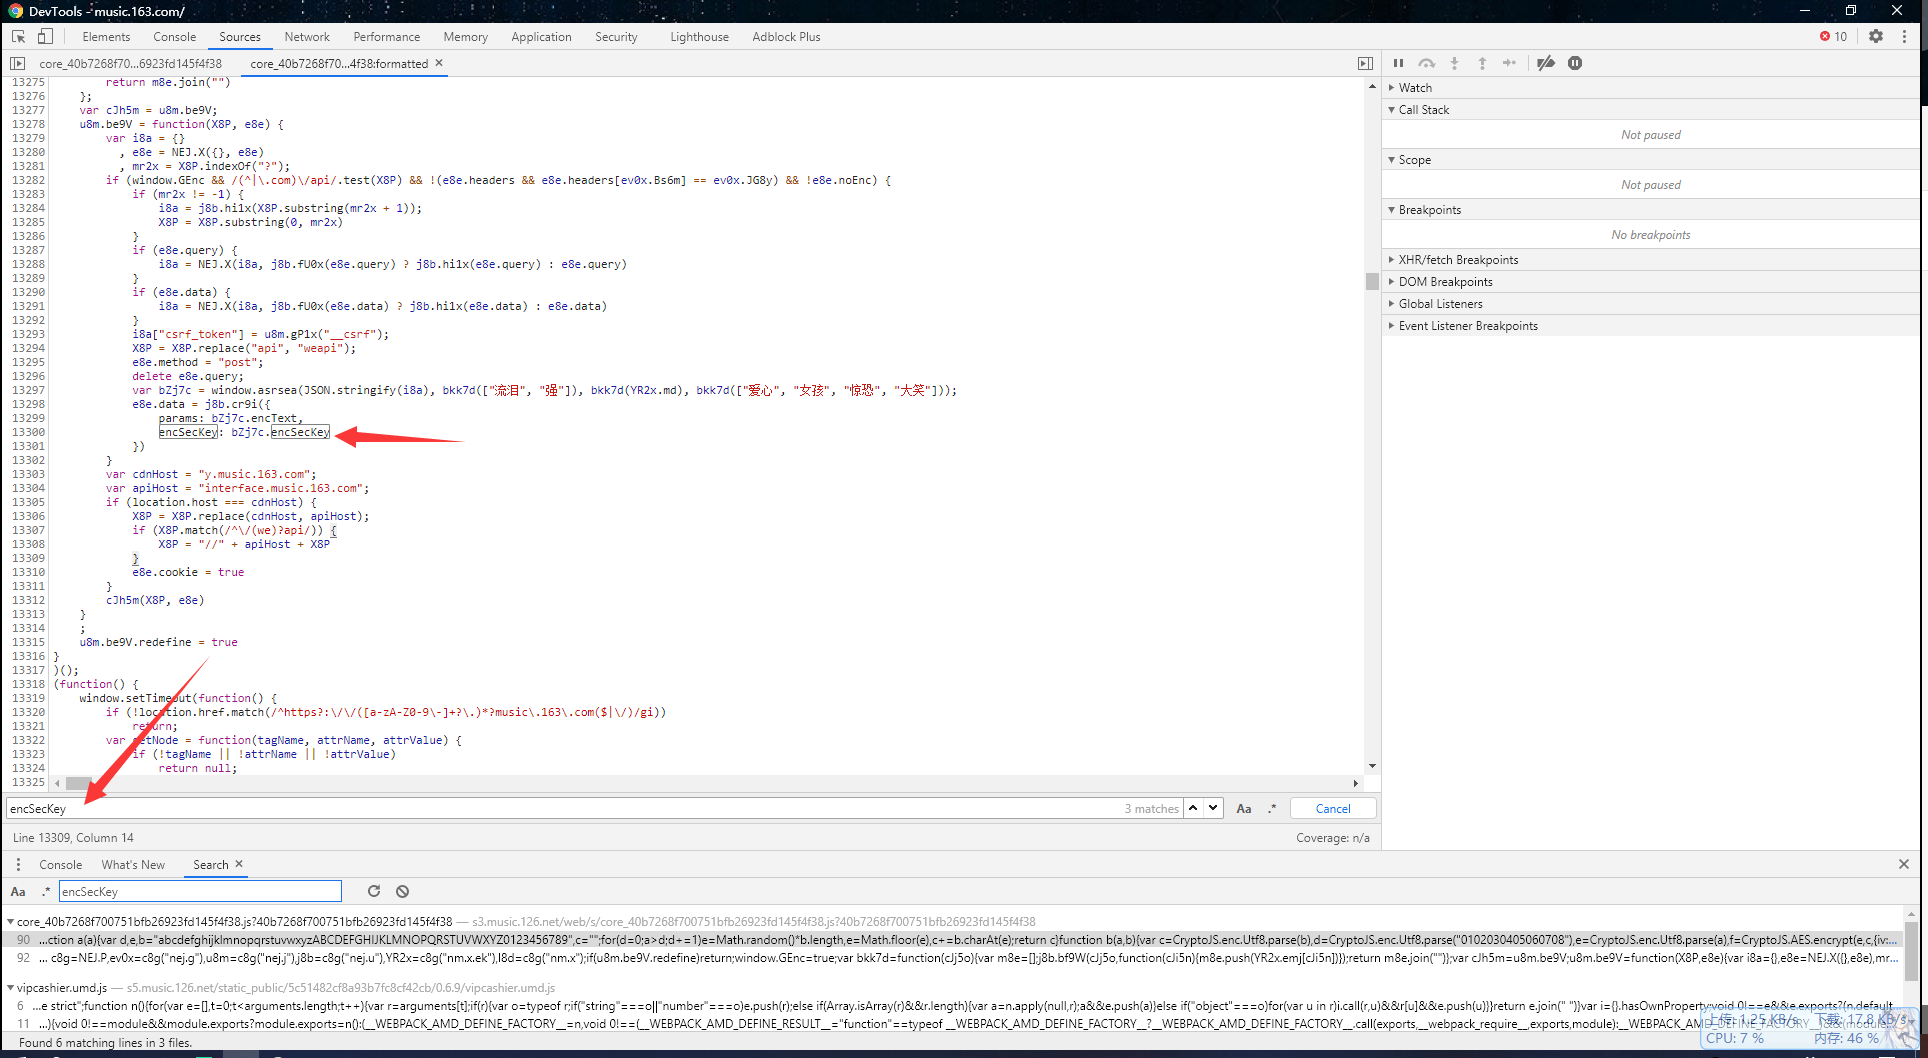This screenshot has height=1058, width=1928.
Task: Open the Adblock Plus panel
Action: (x=786, y=36)
